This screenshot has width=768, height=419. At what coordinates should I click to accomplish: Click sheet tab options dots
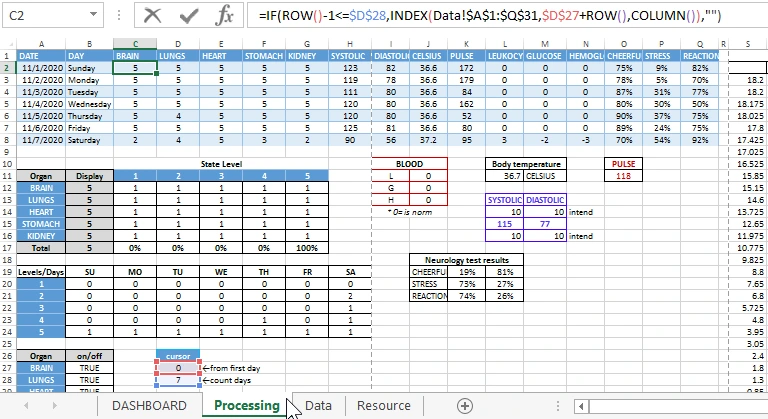[x=557, y=406]
